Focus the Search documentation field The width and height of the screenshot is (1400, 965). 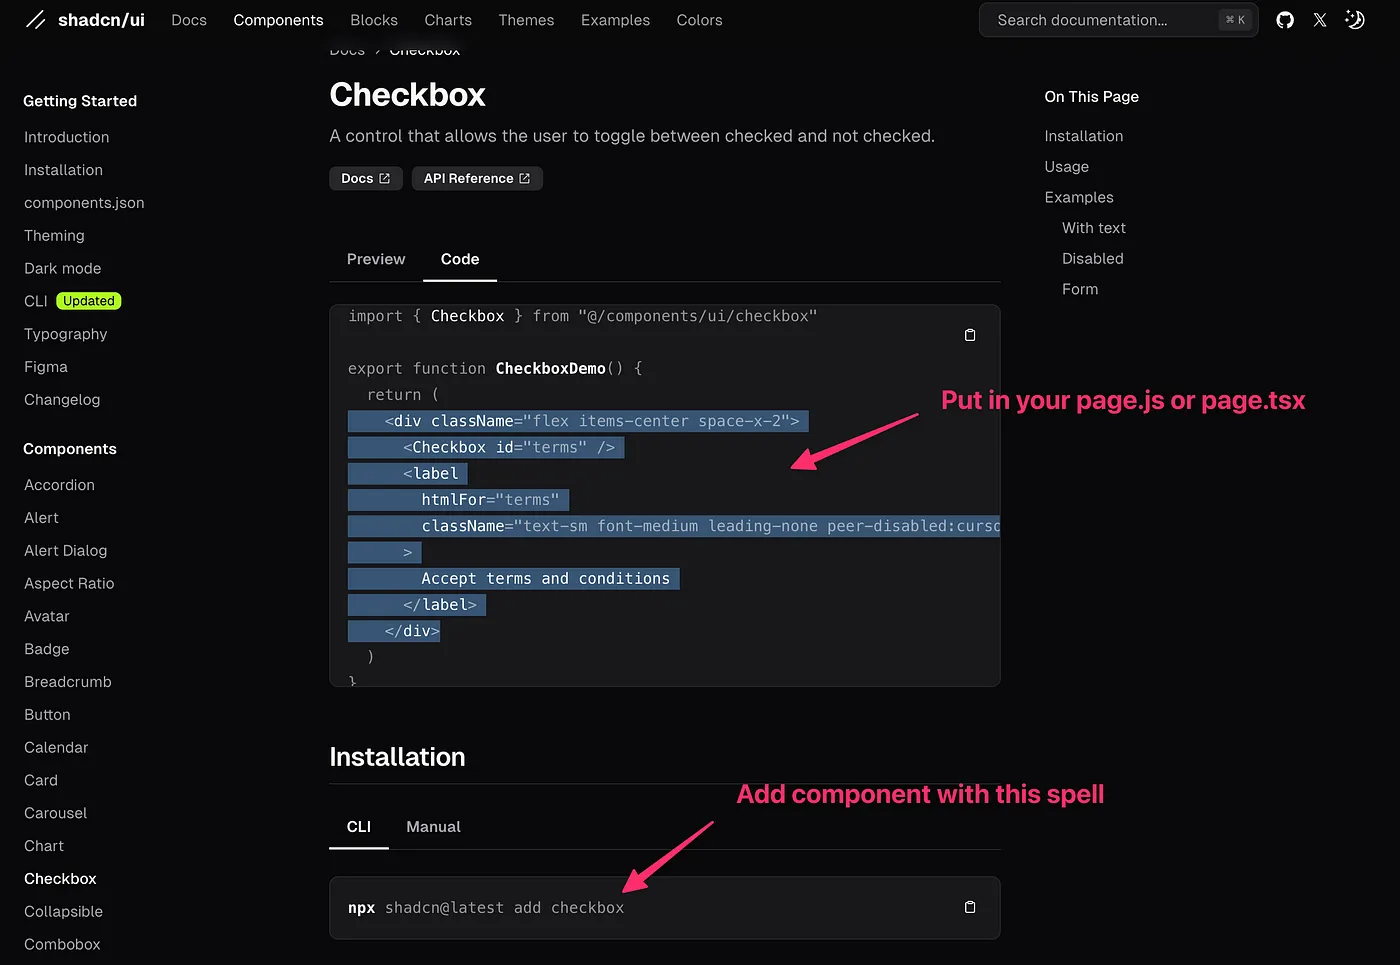click(x=1118, y=20)
